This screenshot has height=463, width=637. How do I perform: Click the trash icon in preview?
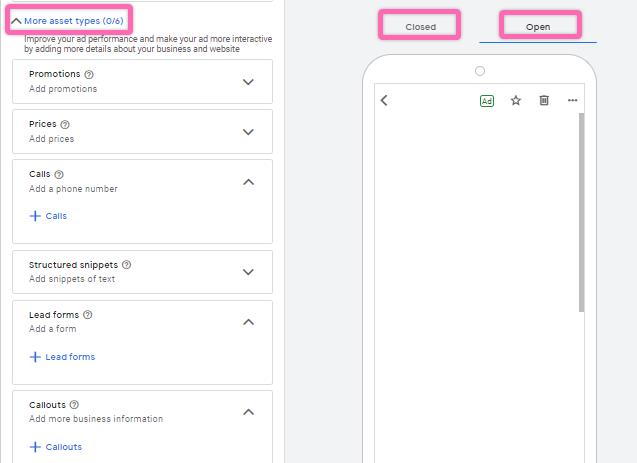tap(544, 101)
